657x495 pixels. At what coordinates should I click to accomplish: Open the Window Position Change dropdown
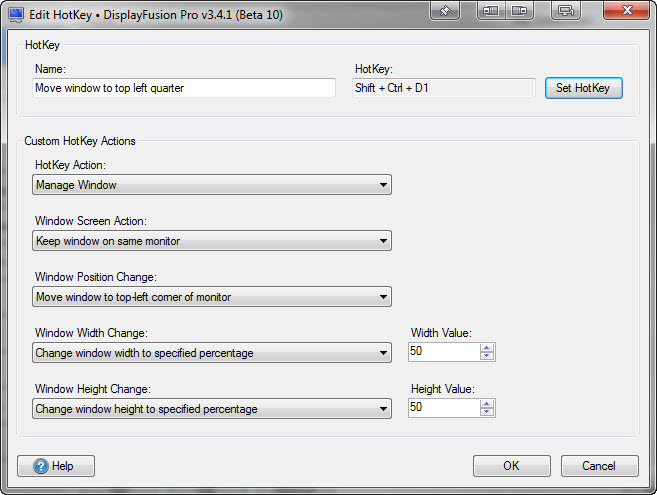(212, 297)
